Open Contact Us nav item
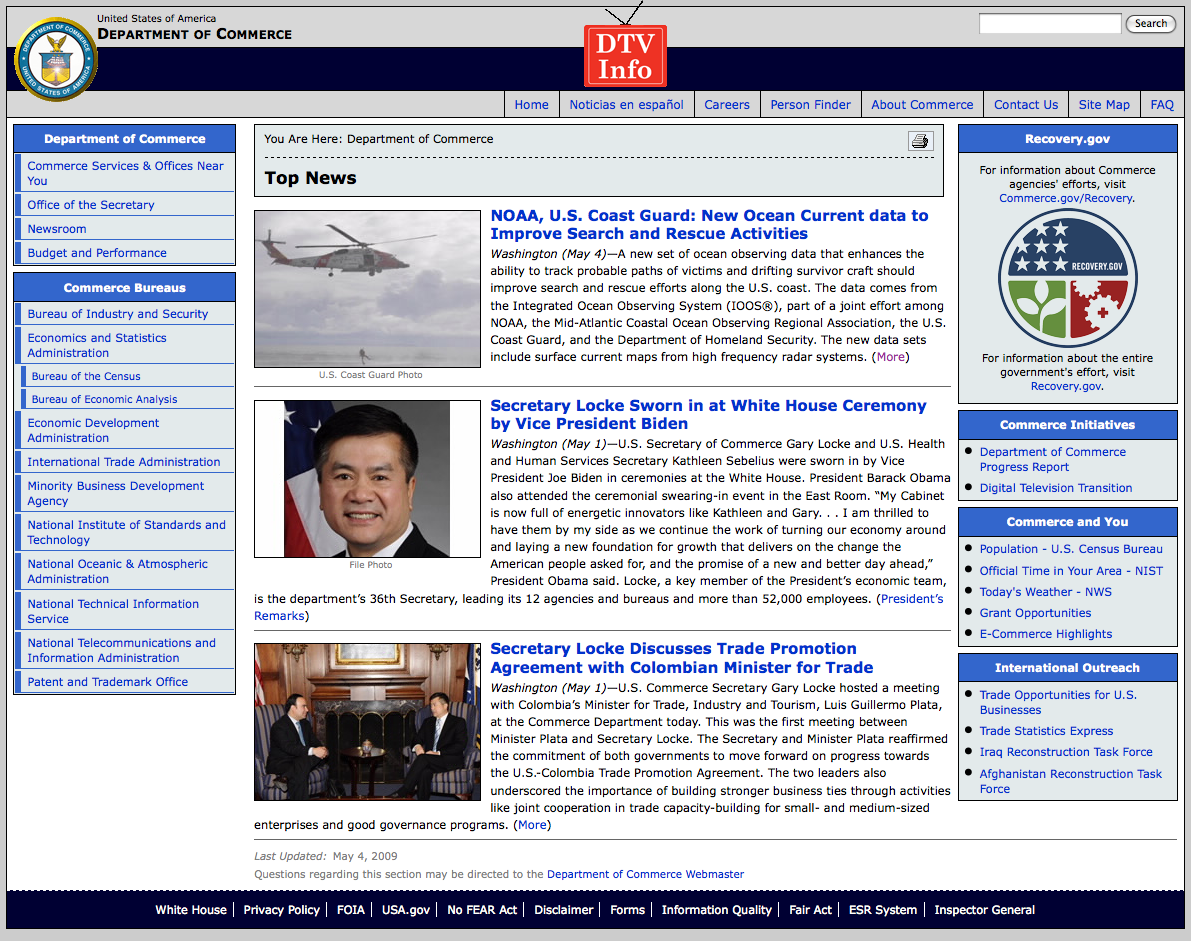Viewport: 1191px width, 941px height. tap(1026, 105)
